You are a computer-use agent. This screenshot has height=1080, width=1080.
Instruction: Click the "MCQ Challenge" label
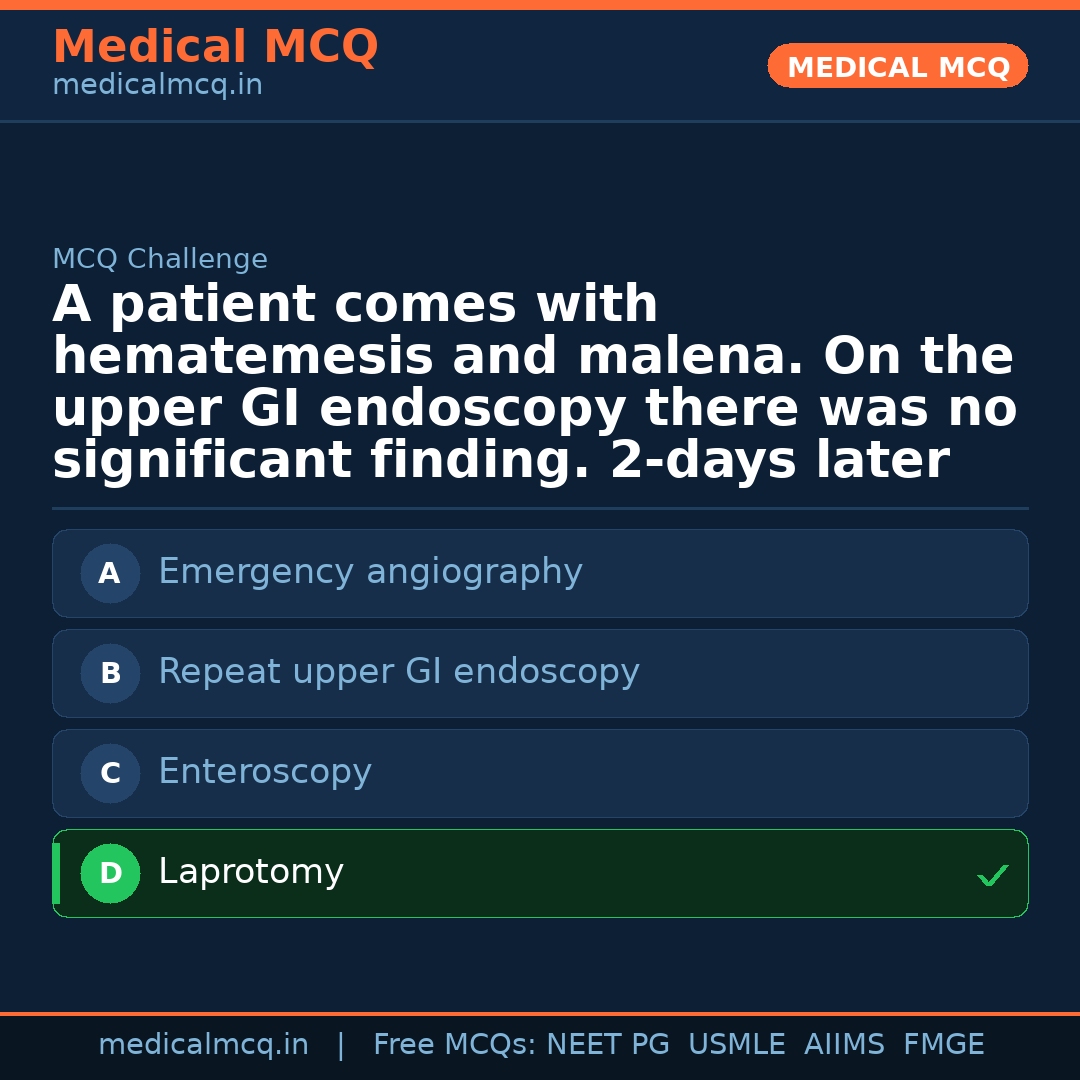pos(160,260)
